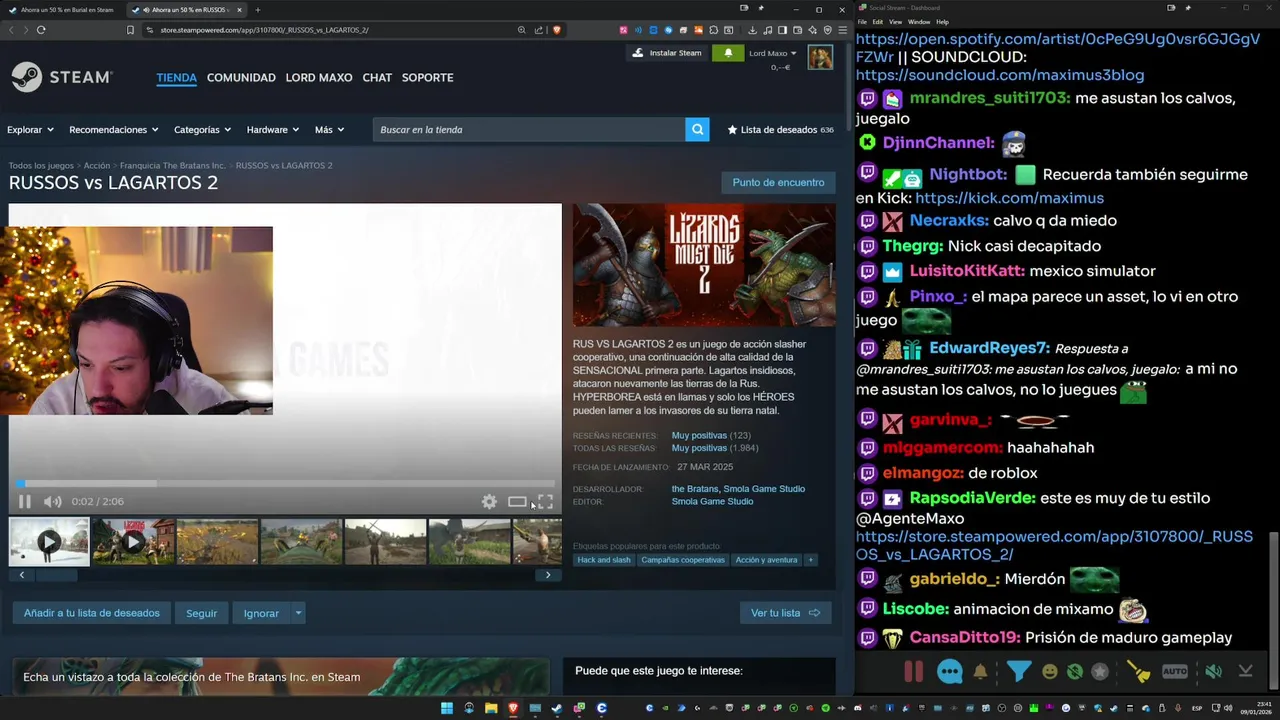1280x720 pixels.
Task: Mute the trailer video volume icon
Action: tap(53, 502)
